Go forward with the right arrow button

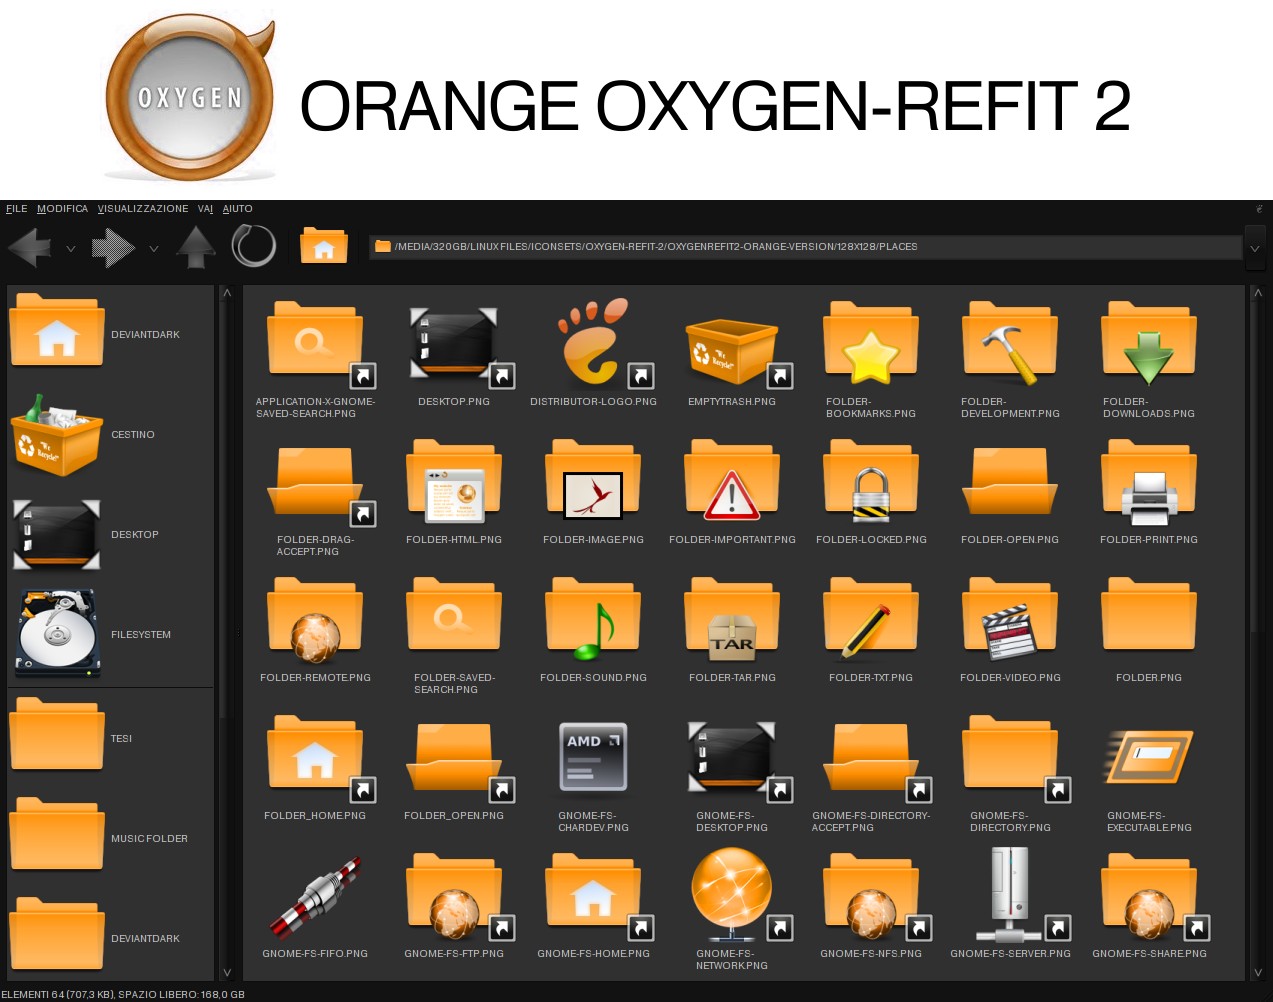tap(113, 247)
